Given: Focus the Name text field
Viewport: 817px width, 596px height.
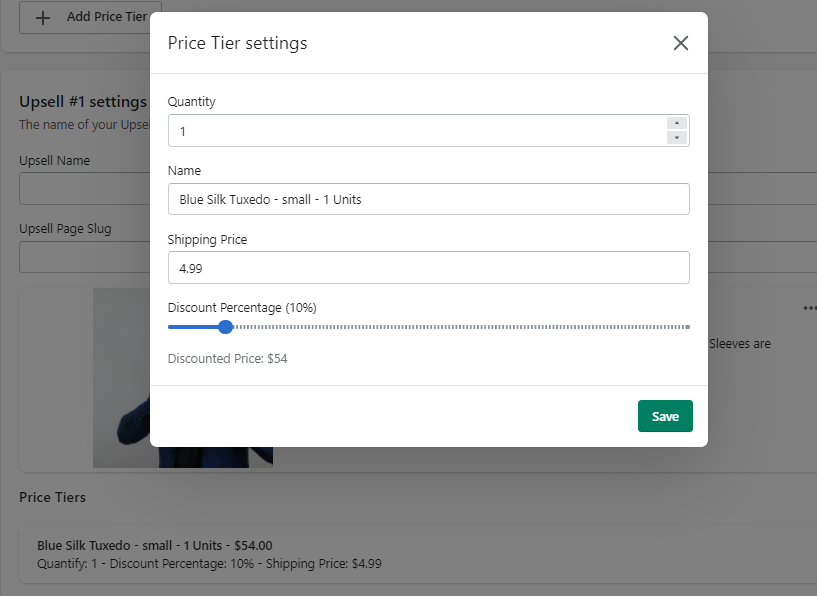Looking at the screenshot, I should click(x=428, y=199).
